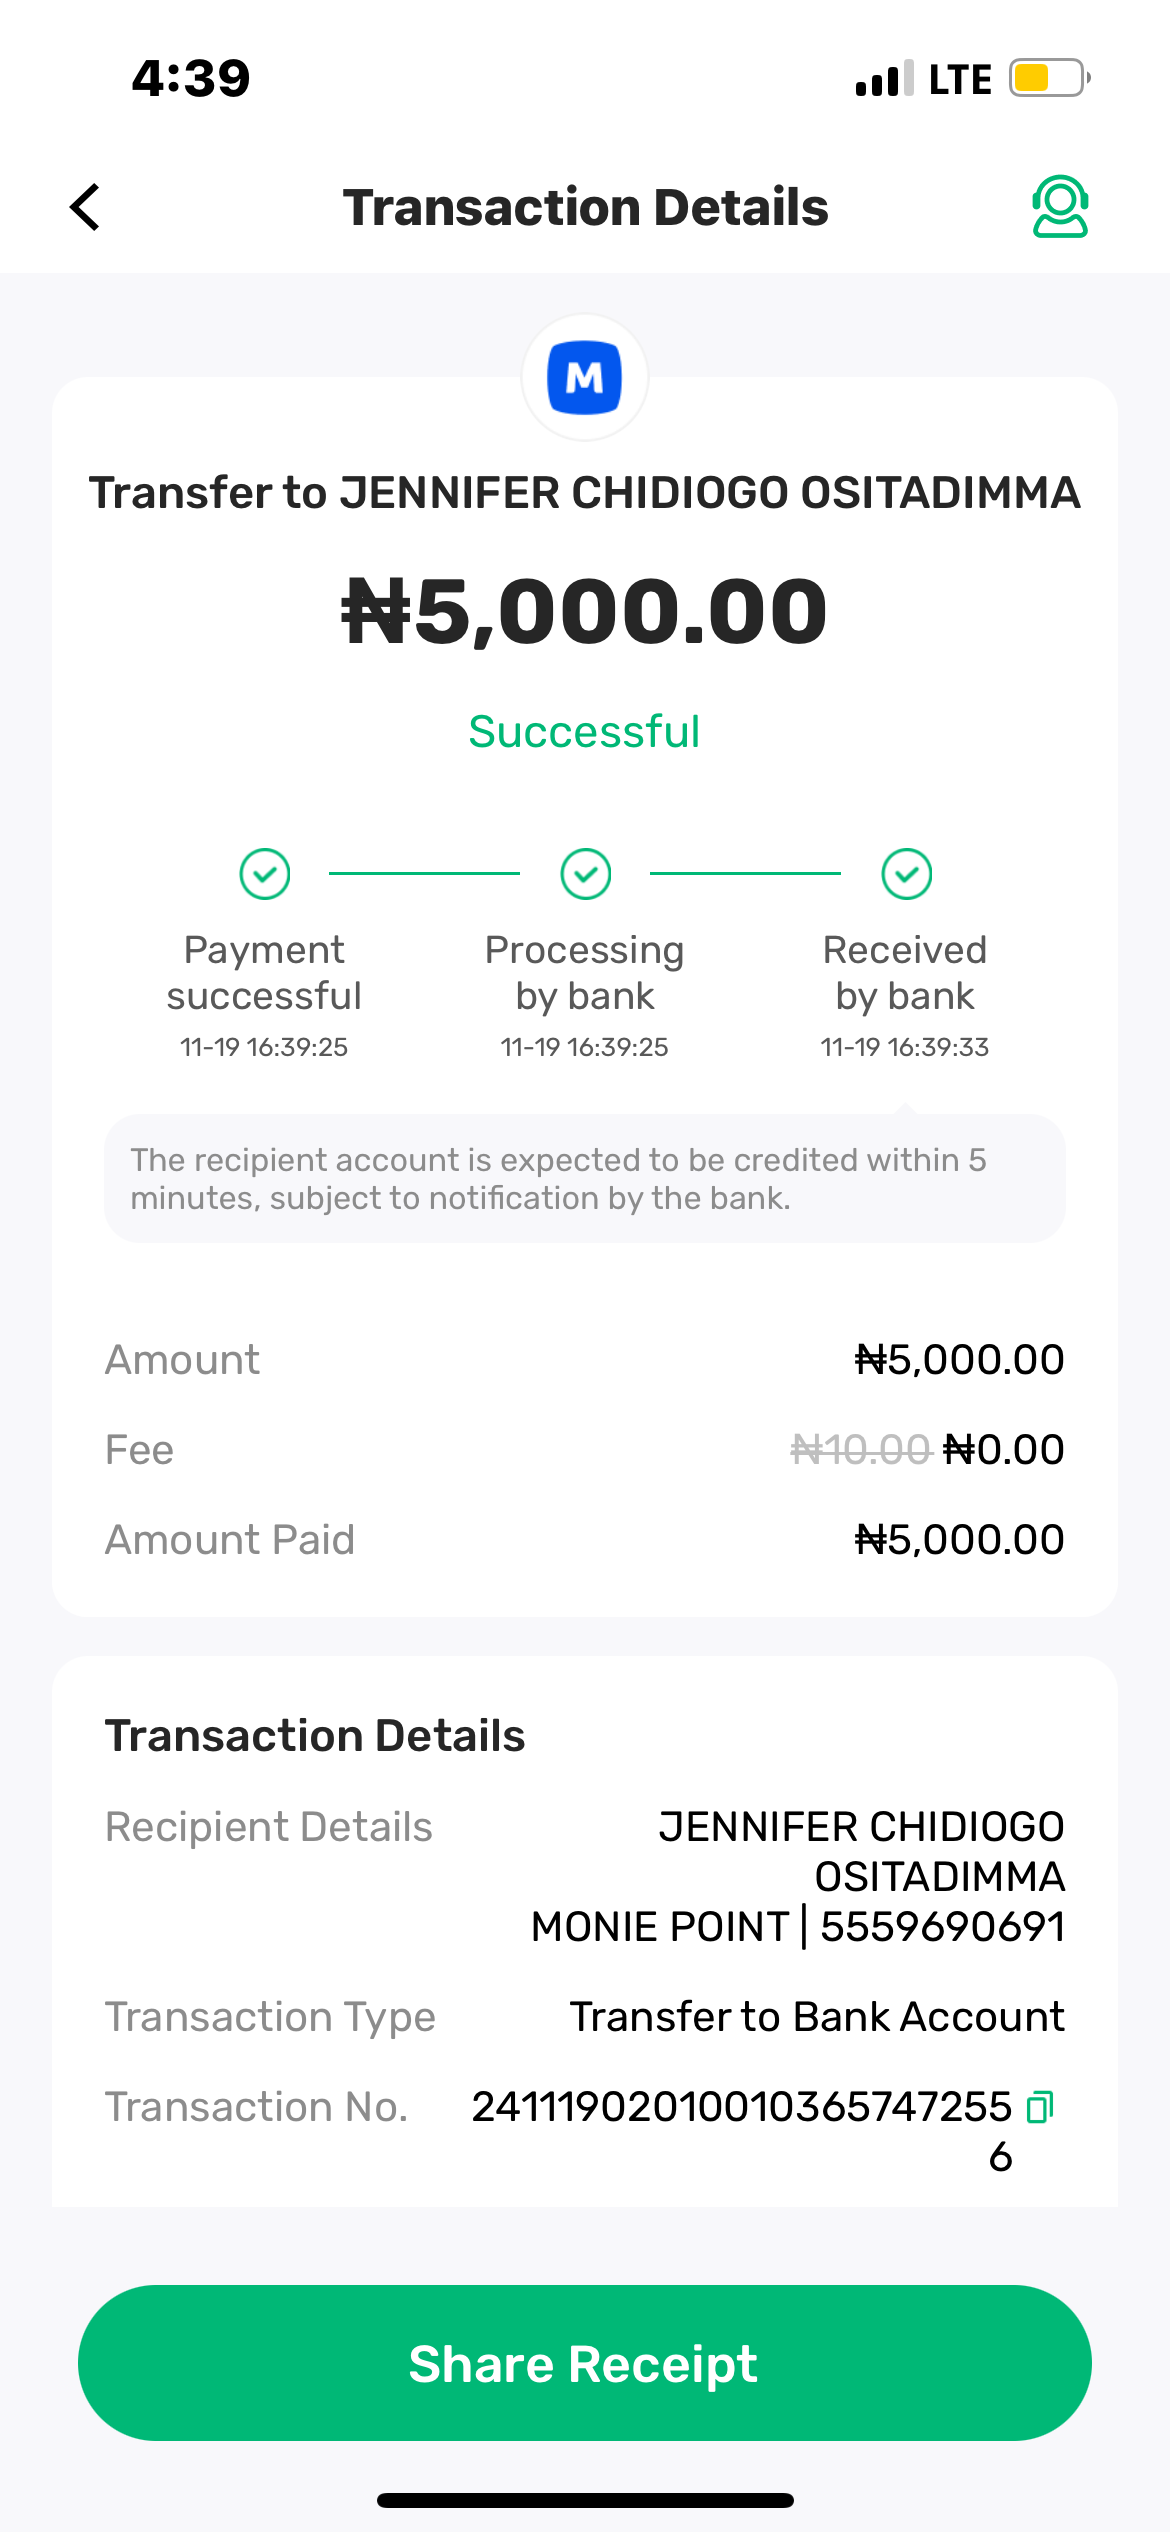Viewport: 1170px width, 2532px height.
Task: Tap the Processing by bank checkmark
Action: coord(586,874)
